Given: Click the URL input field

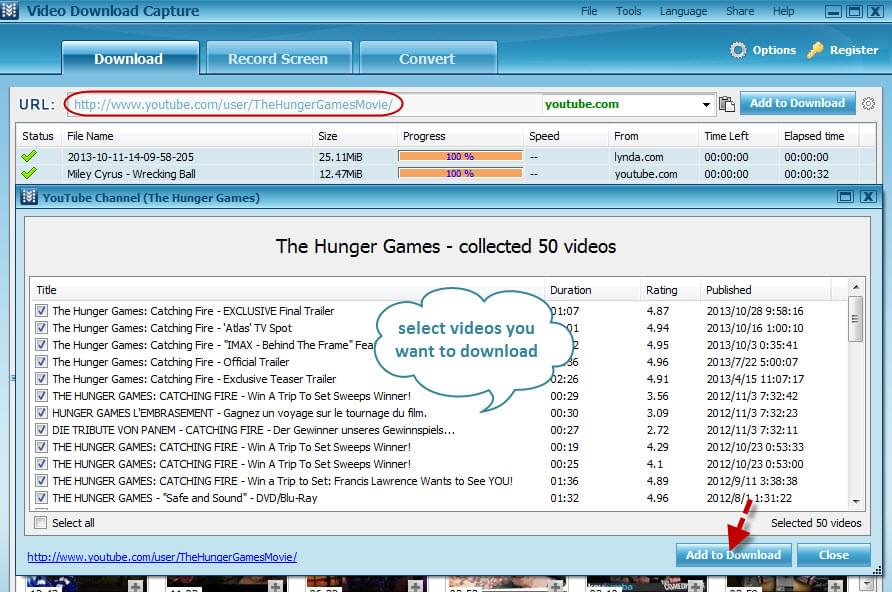Looking at the screenshot, I should 304,105.
